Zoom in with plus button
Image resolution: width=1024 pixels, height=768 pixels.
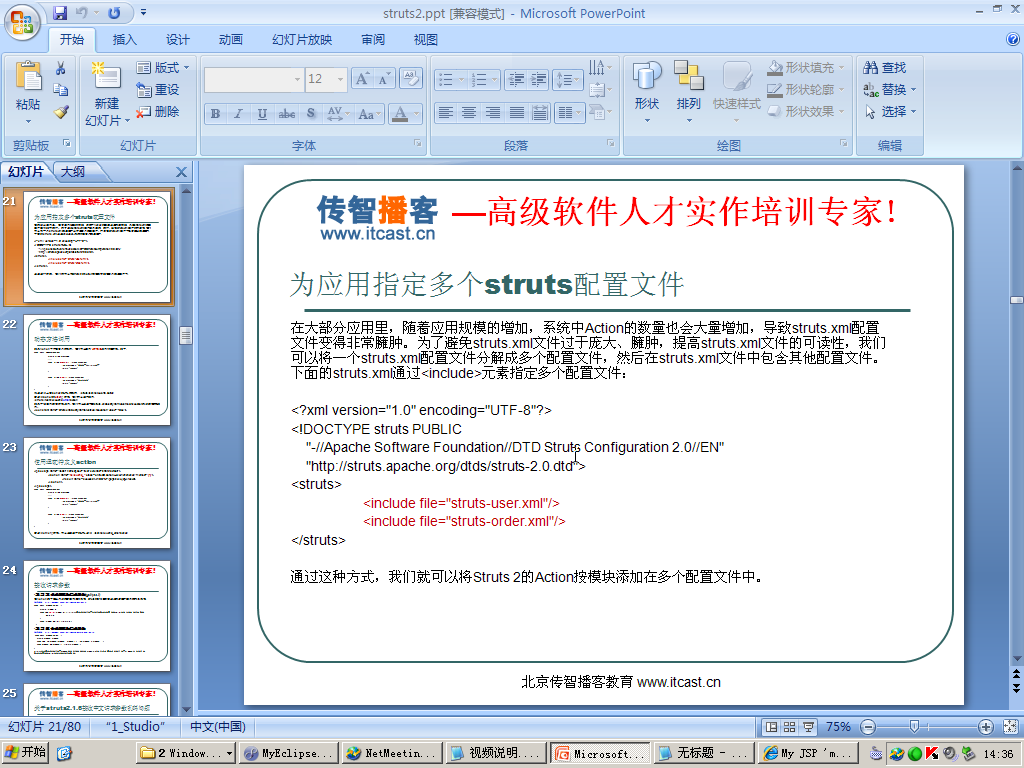coord(986,727)
